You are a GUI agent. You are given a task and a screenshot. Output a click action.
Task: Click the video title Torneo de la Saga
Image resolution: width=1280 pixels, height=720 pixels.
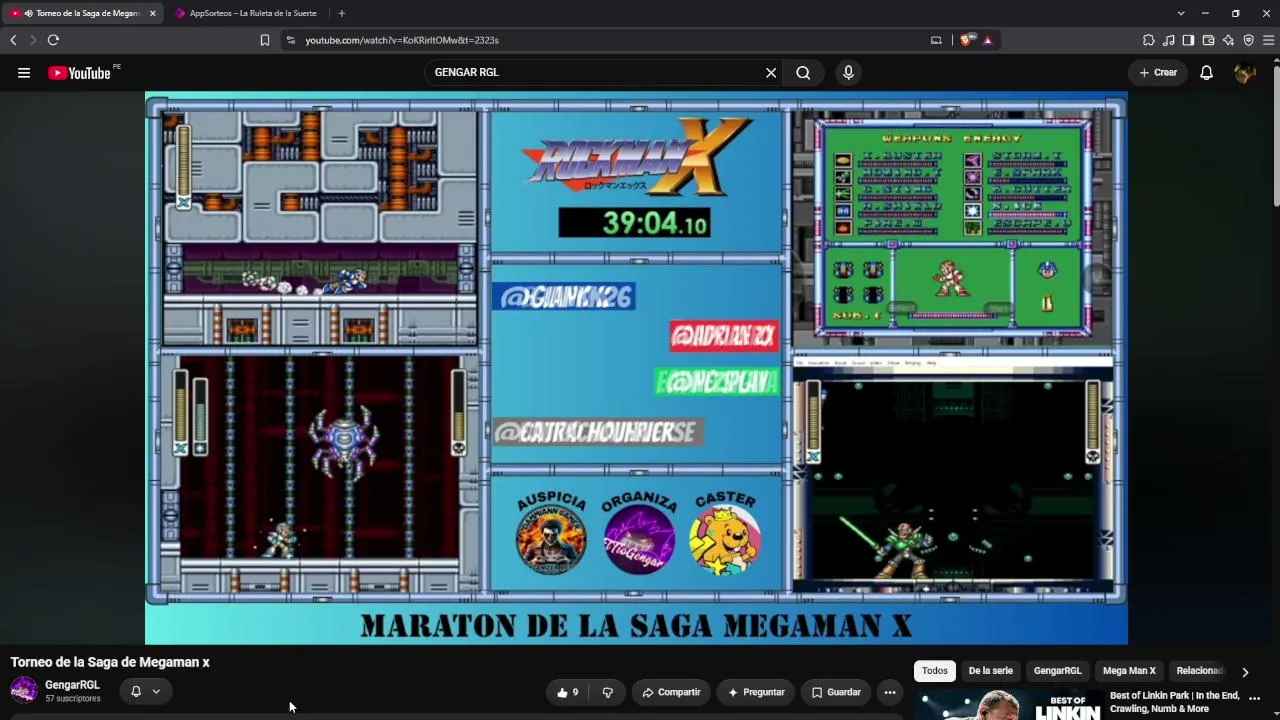[x=110, y=662]
